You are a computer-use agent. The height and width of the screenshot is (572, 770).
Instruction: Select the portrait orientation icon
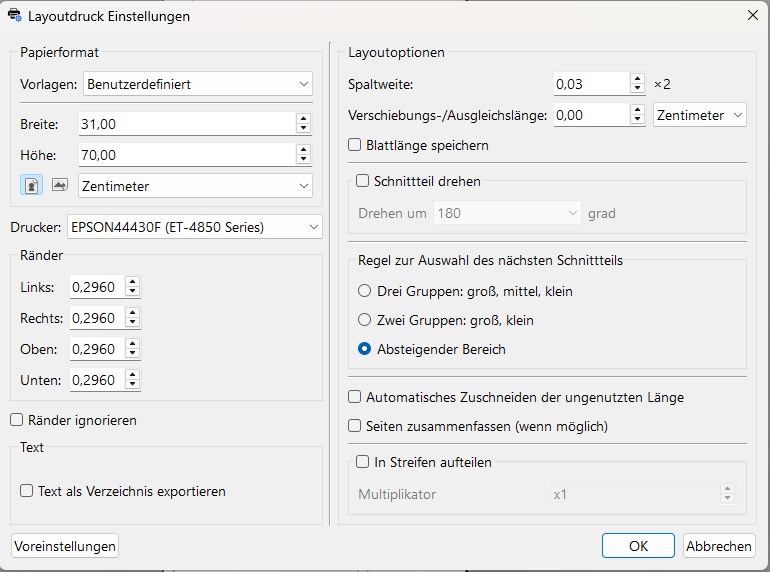(x=31, y=185)
